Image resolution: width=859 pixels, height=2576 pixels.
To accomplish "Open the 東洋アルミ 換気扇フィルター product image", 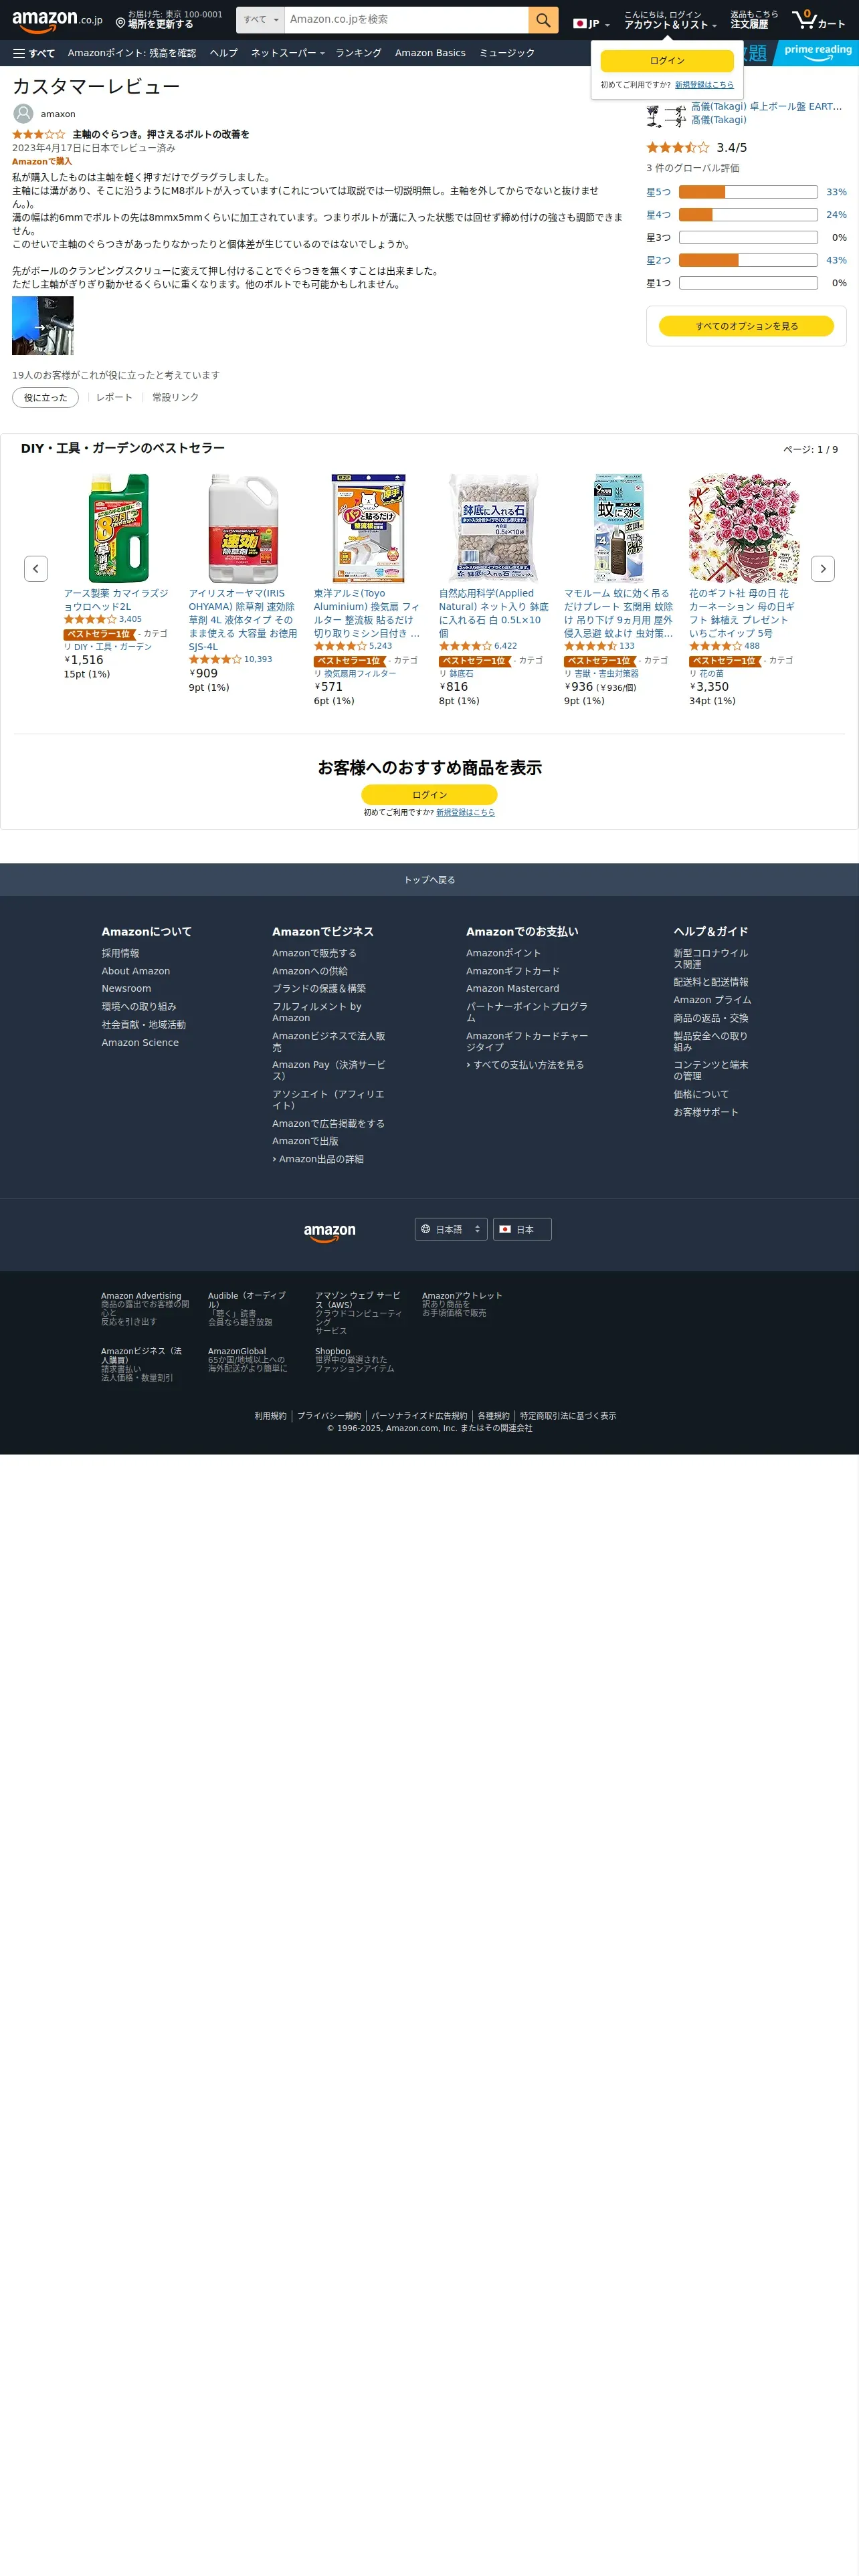I will coord(368,528).
